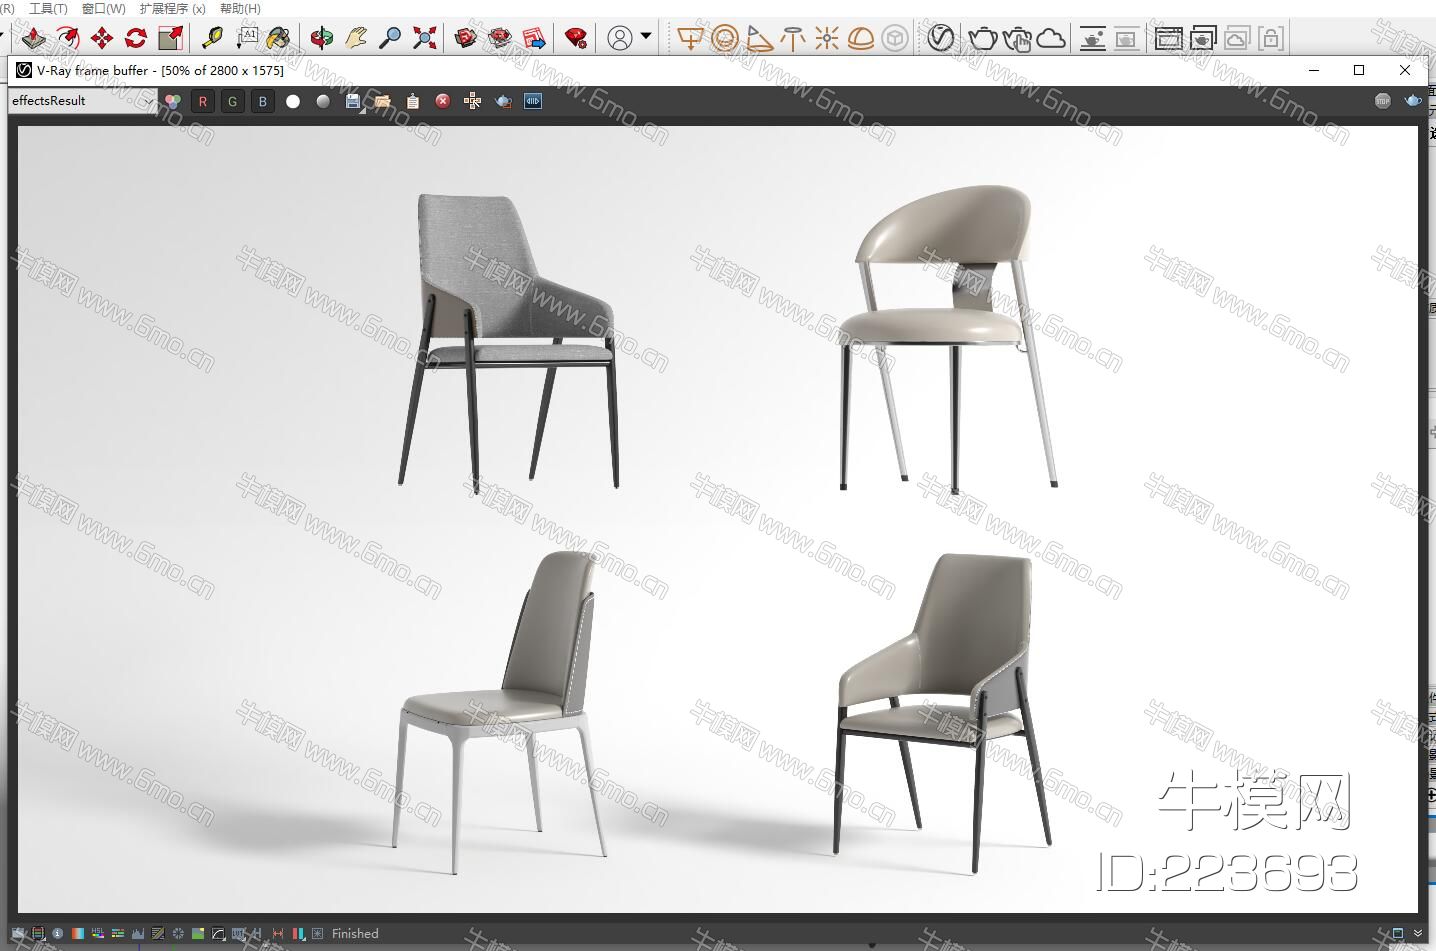
Task: Open the V-Ray Asset Editor
Action: (940, 38)
